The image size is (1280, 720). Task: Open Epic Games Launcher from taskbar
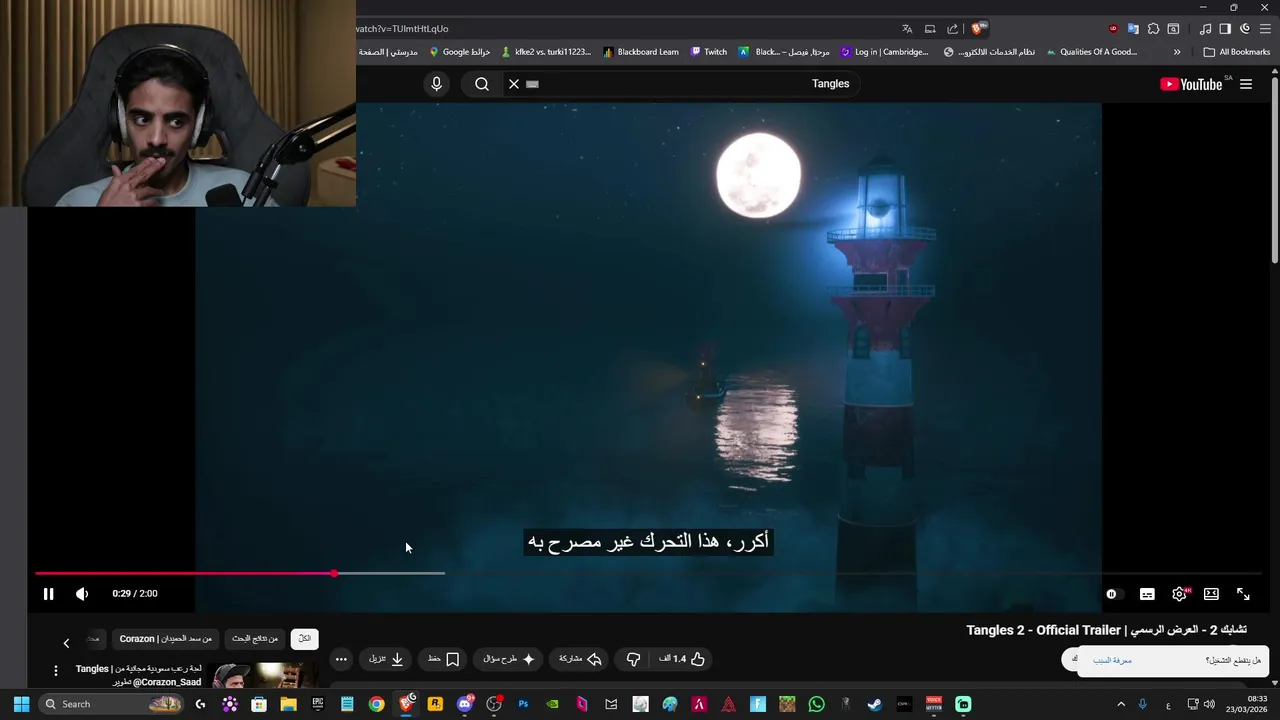click(318, 704)
